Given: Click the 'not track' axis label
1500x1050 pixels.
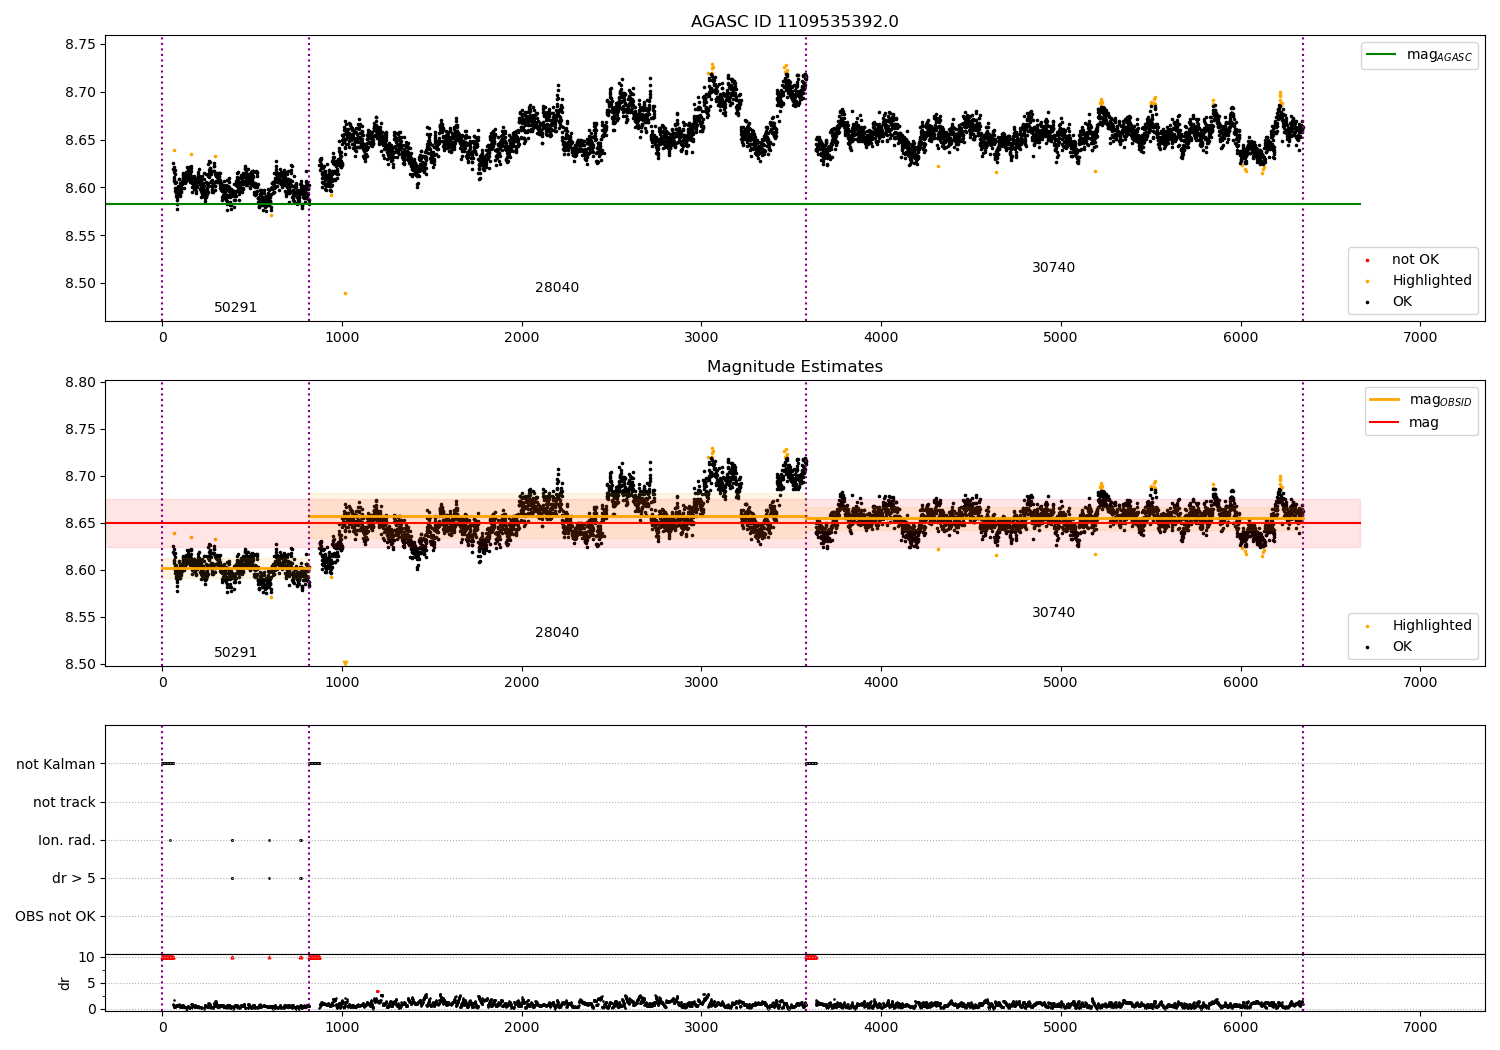Looking at the screenshot, I should (64, 802).
